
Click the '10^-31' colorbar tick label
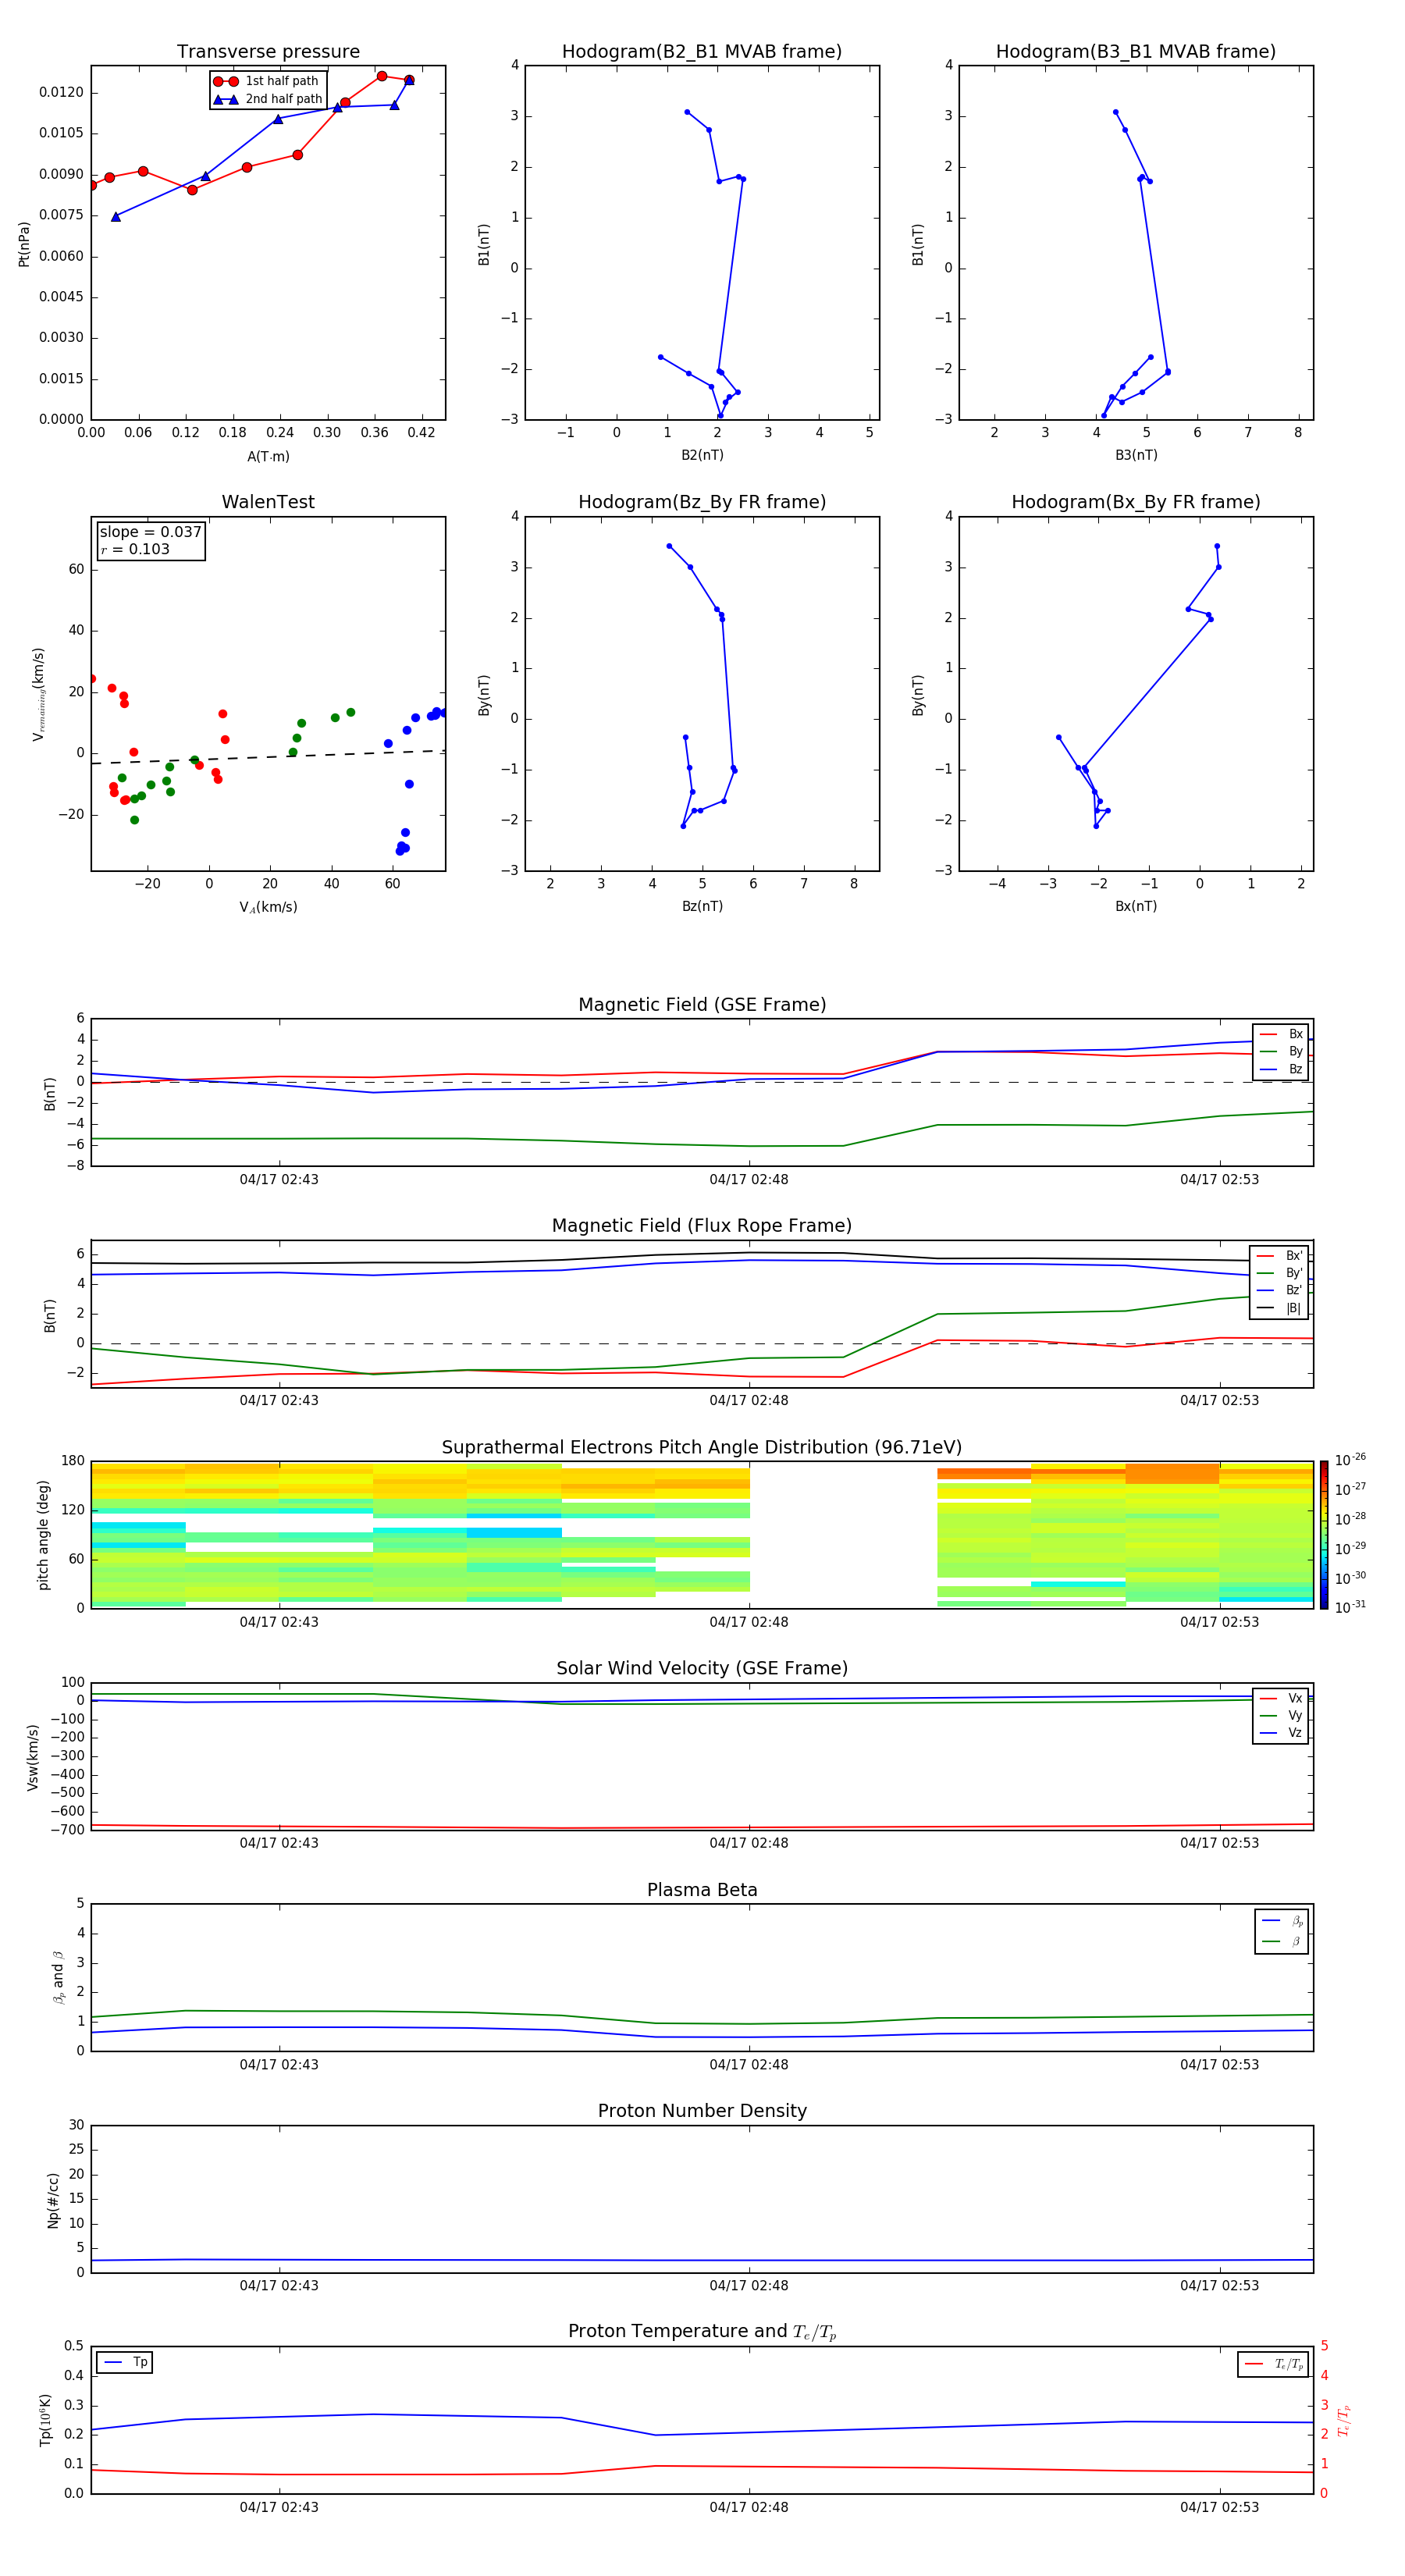tap(1350, 1607)
